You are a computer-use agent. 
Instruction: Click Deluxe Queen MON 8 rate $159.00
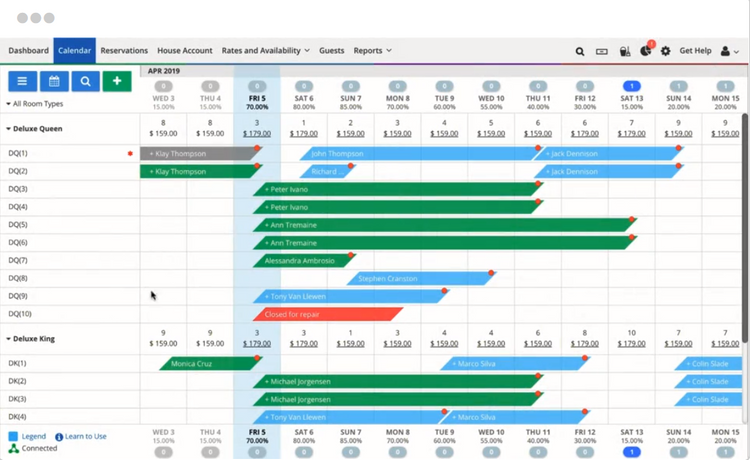(397, 133)
